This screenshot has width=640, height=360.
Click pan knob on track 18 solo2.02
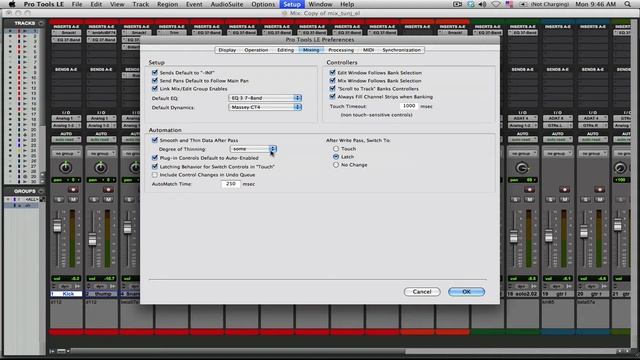522,168
